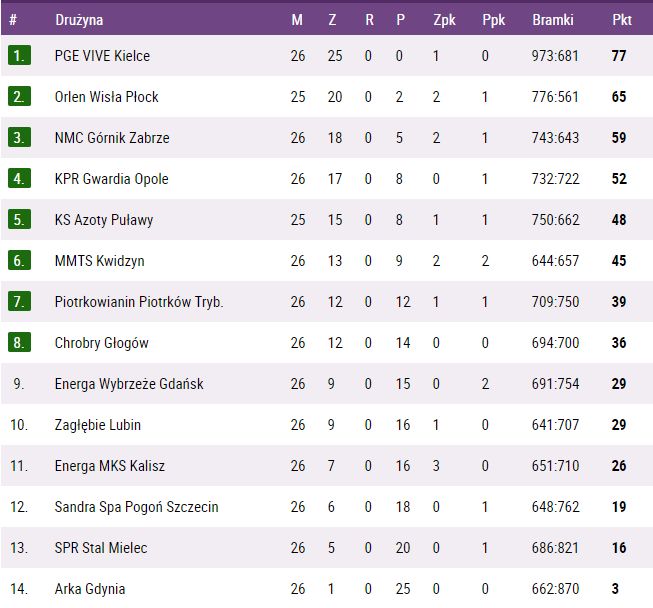653x608 pixels.
Task: Open KPR Gwardia Opole team page
Action: point(111,179)
